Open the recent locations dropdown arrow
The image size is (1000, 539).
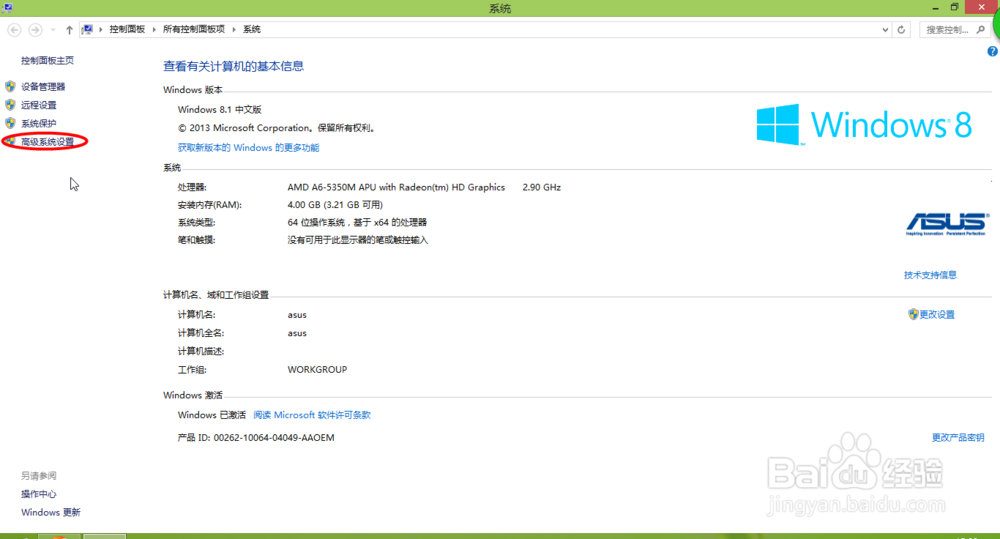53,30
